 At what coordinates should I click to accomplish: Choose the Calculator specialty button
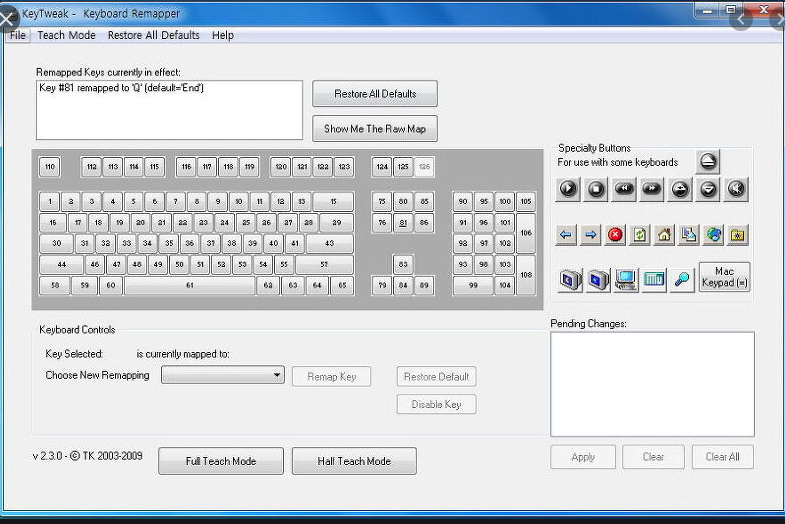(654, 279)
